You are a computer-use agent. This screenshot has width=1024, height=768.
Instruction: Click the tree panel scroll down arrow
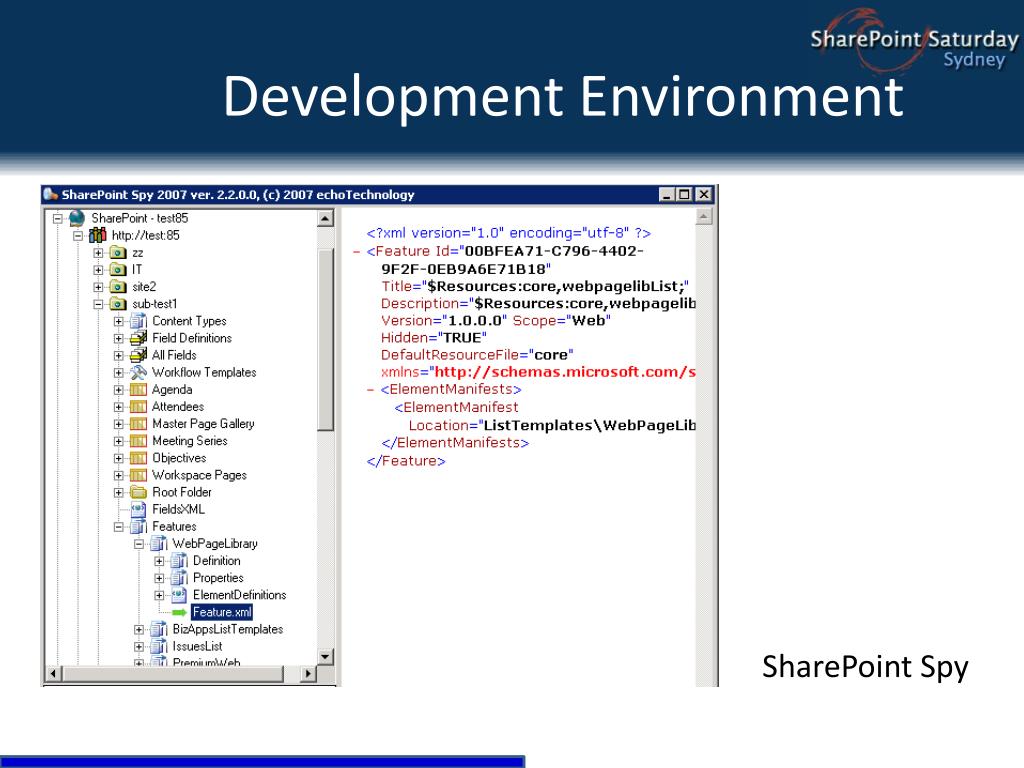coord(325,656)
